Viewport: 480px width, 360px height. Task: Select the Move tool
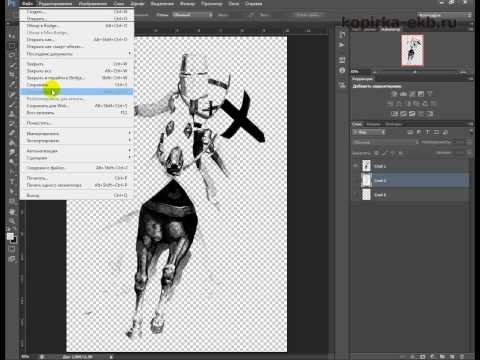coord(12,36)
